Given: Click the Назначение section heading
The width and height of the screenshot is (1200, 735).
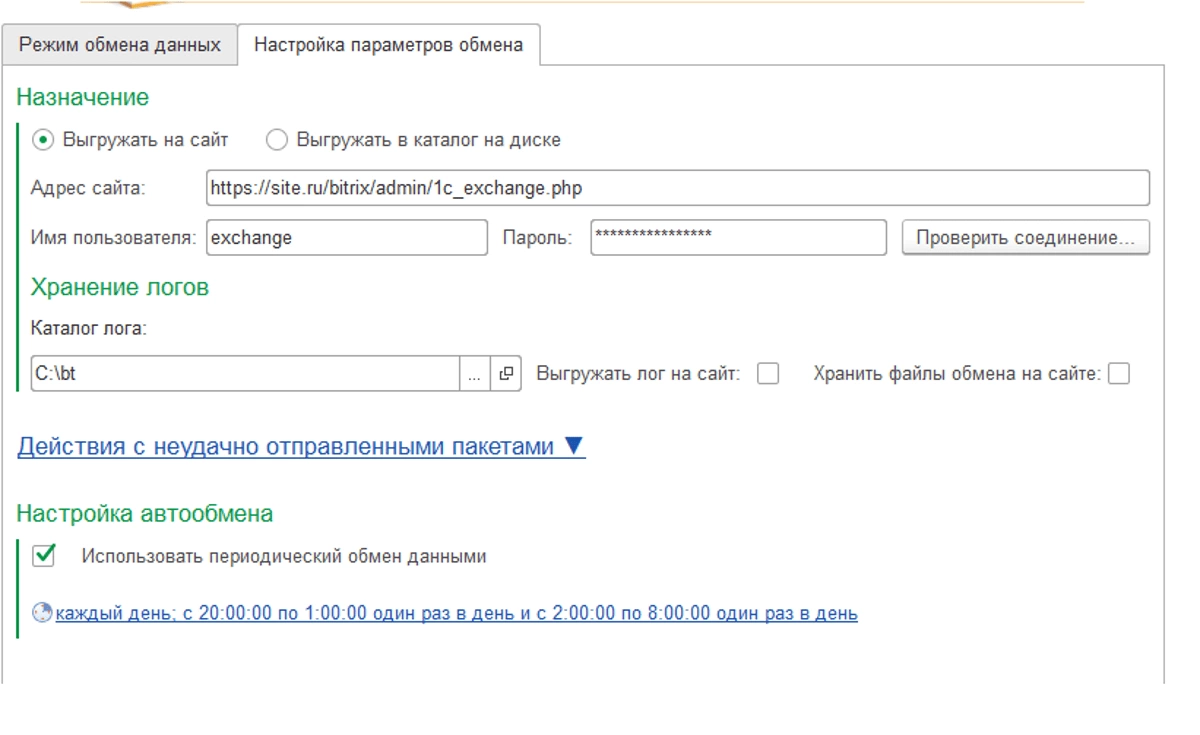Looking at the screenshot, I should (x=83, y=97).
